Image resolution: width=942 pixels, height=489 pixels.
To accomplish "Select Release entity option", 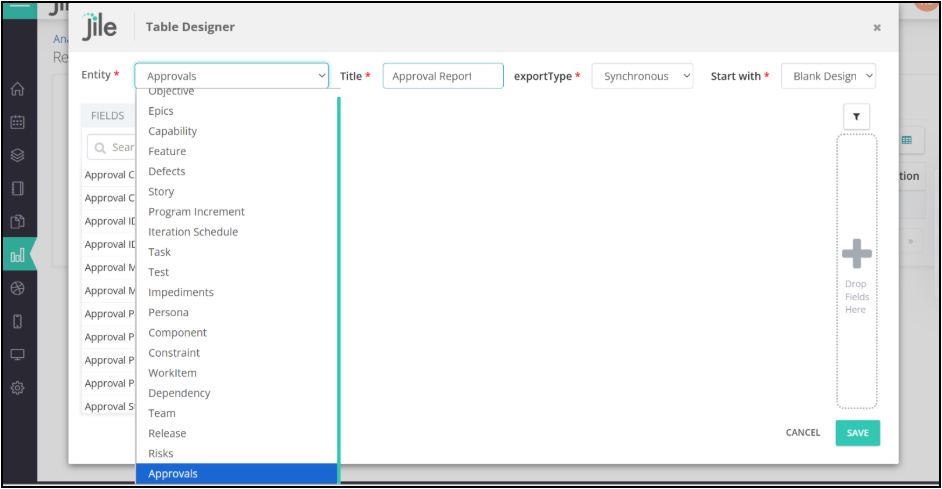I will [236, 433].
